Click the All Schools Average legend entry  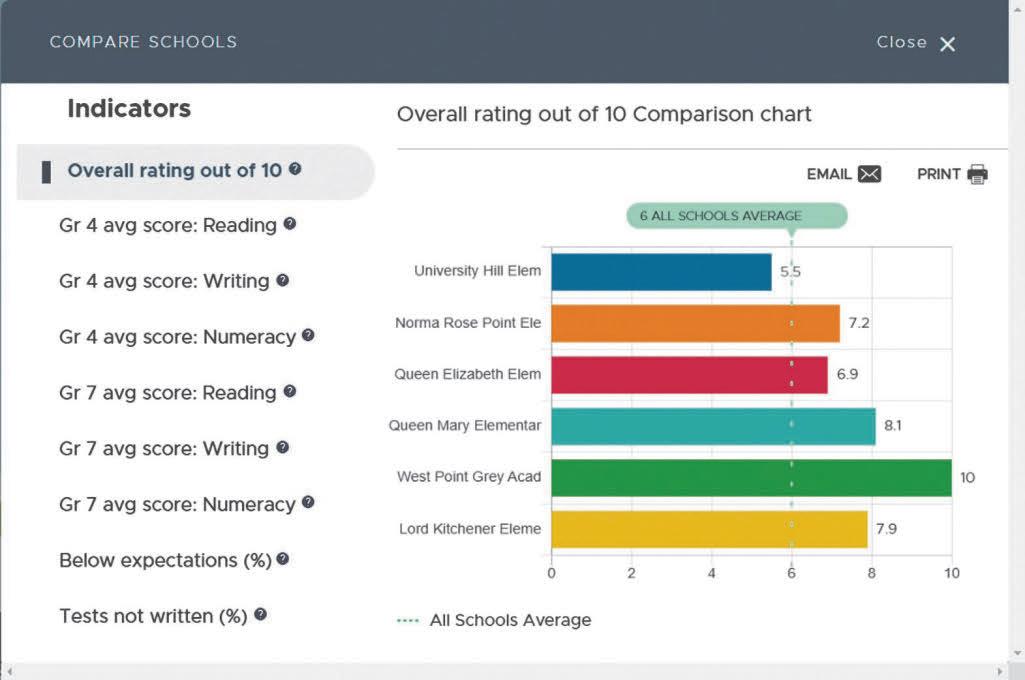[495, 620]
